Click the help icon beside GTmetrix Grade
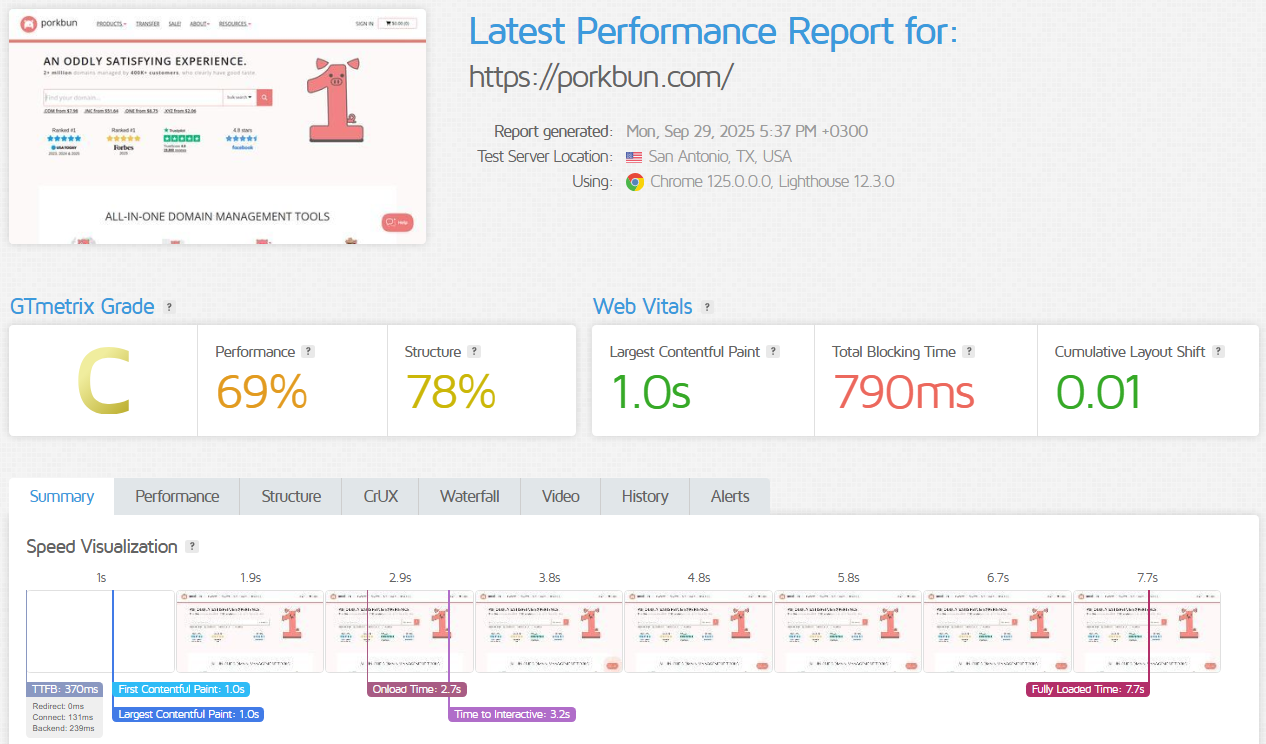 [x=169, y=307]
